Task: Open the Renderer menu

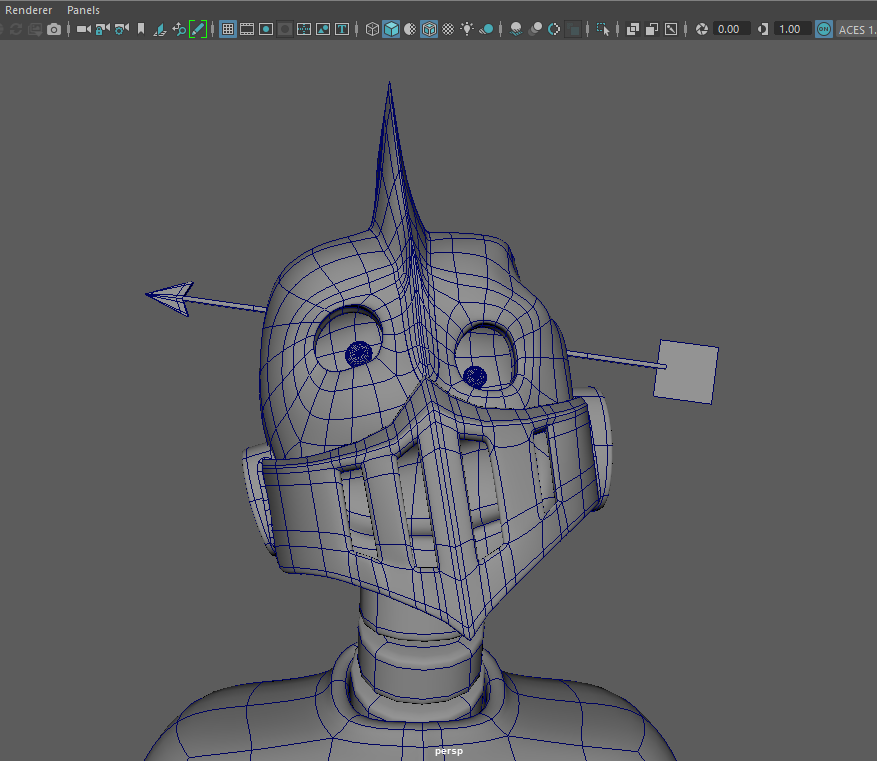Action: (29, 10)
